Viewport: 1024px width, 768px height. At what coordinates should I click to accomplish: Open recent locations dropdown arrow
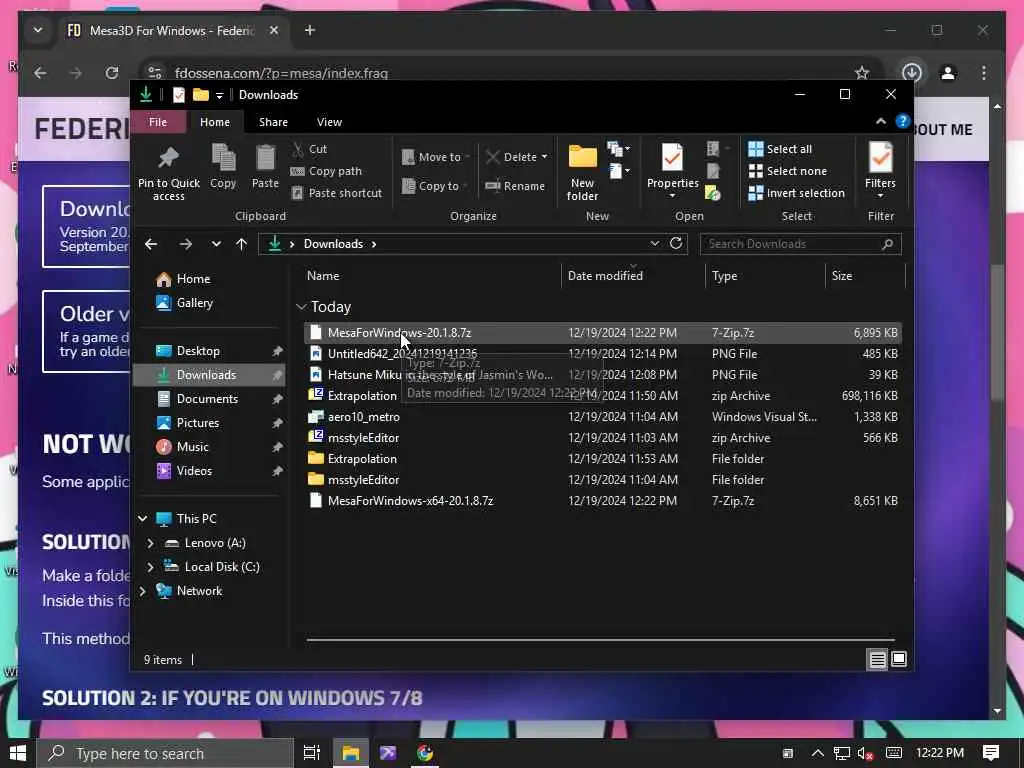216,244
